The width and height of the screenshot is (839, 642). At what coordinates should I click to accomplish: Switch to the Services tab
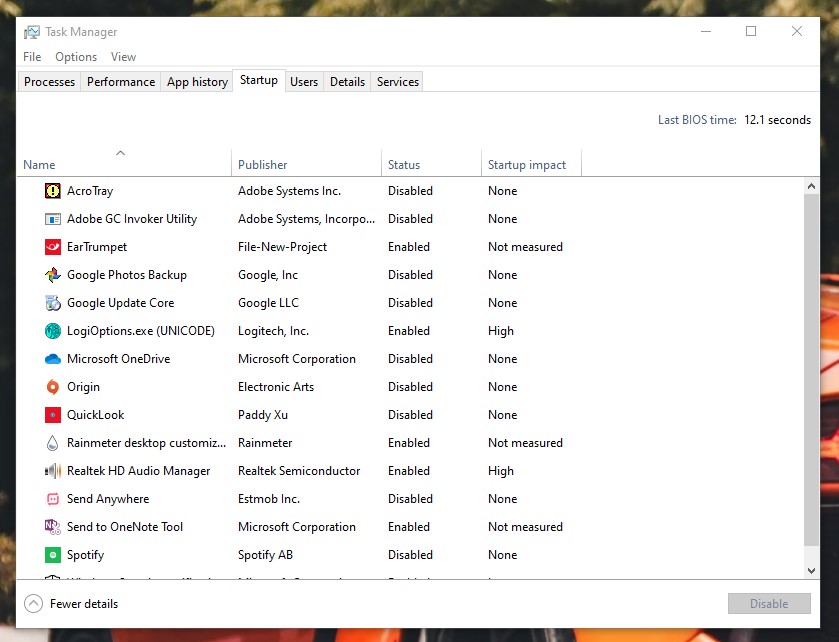tap(398, 82)
